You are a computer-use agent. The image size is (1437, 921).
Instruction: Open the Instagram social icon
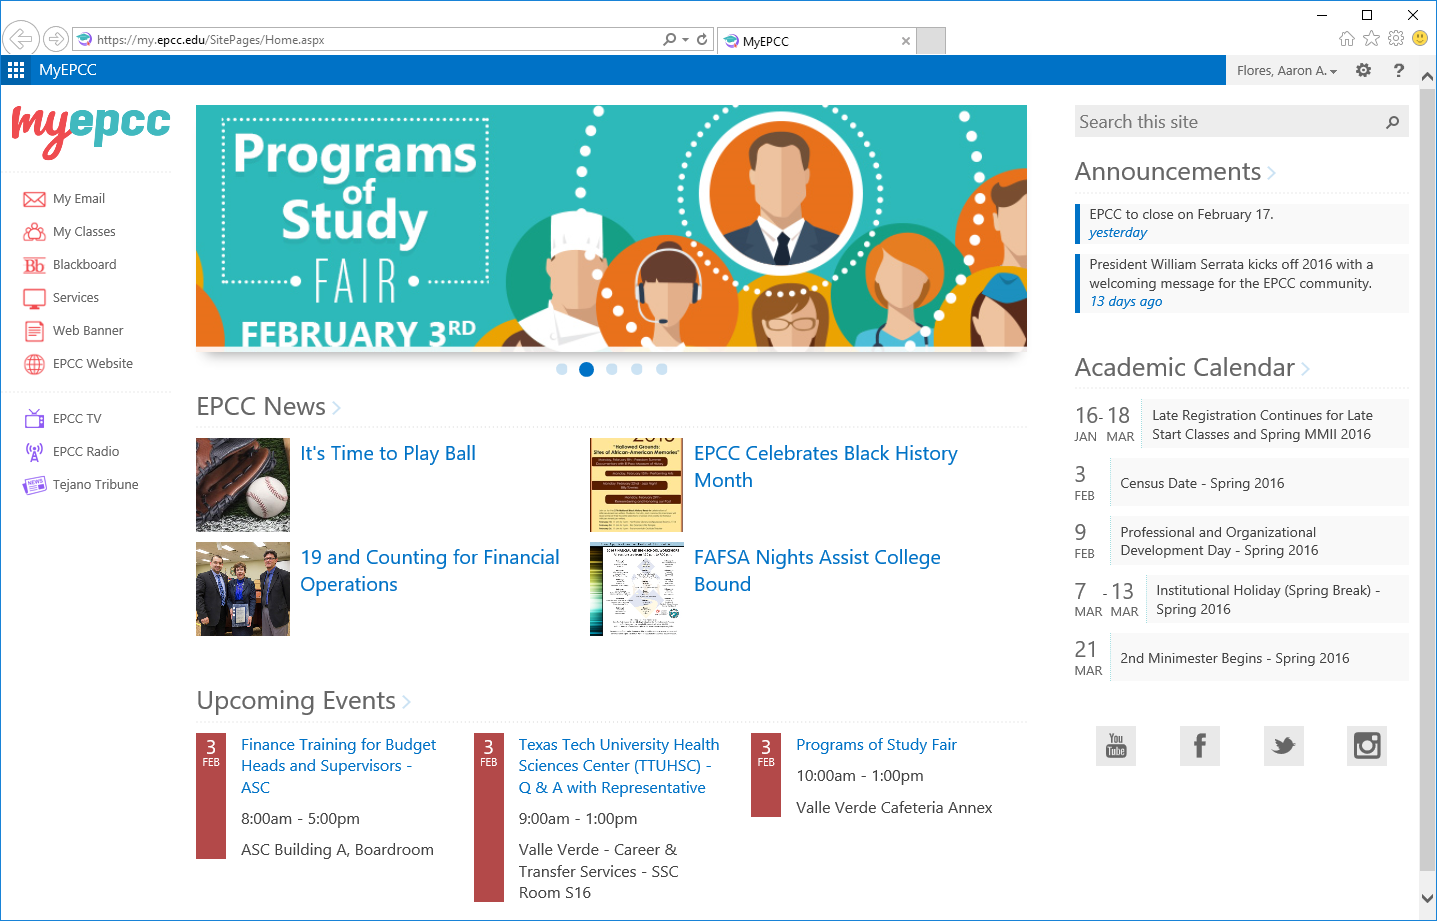tap(1367, 746)
